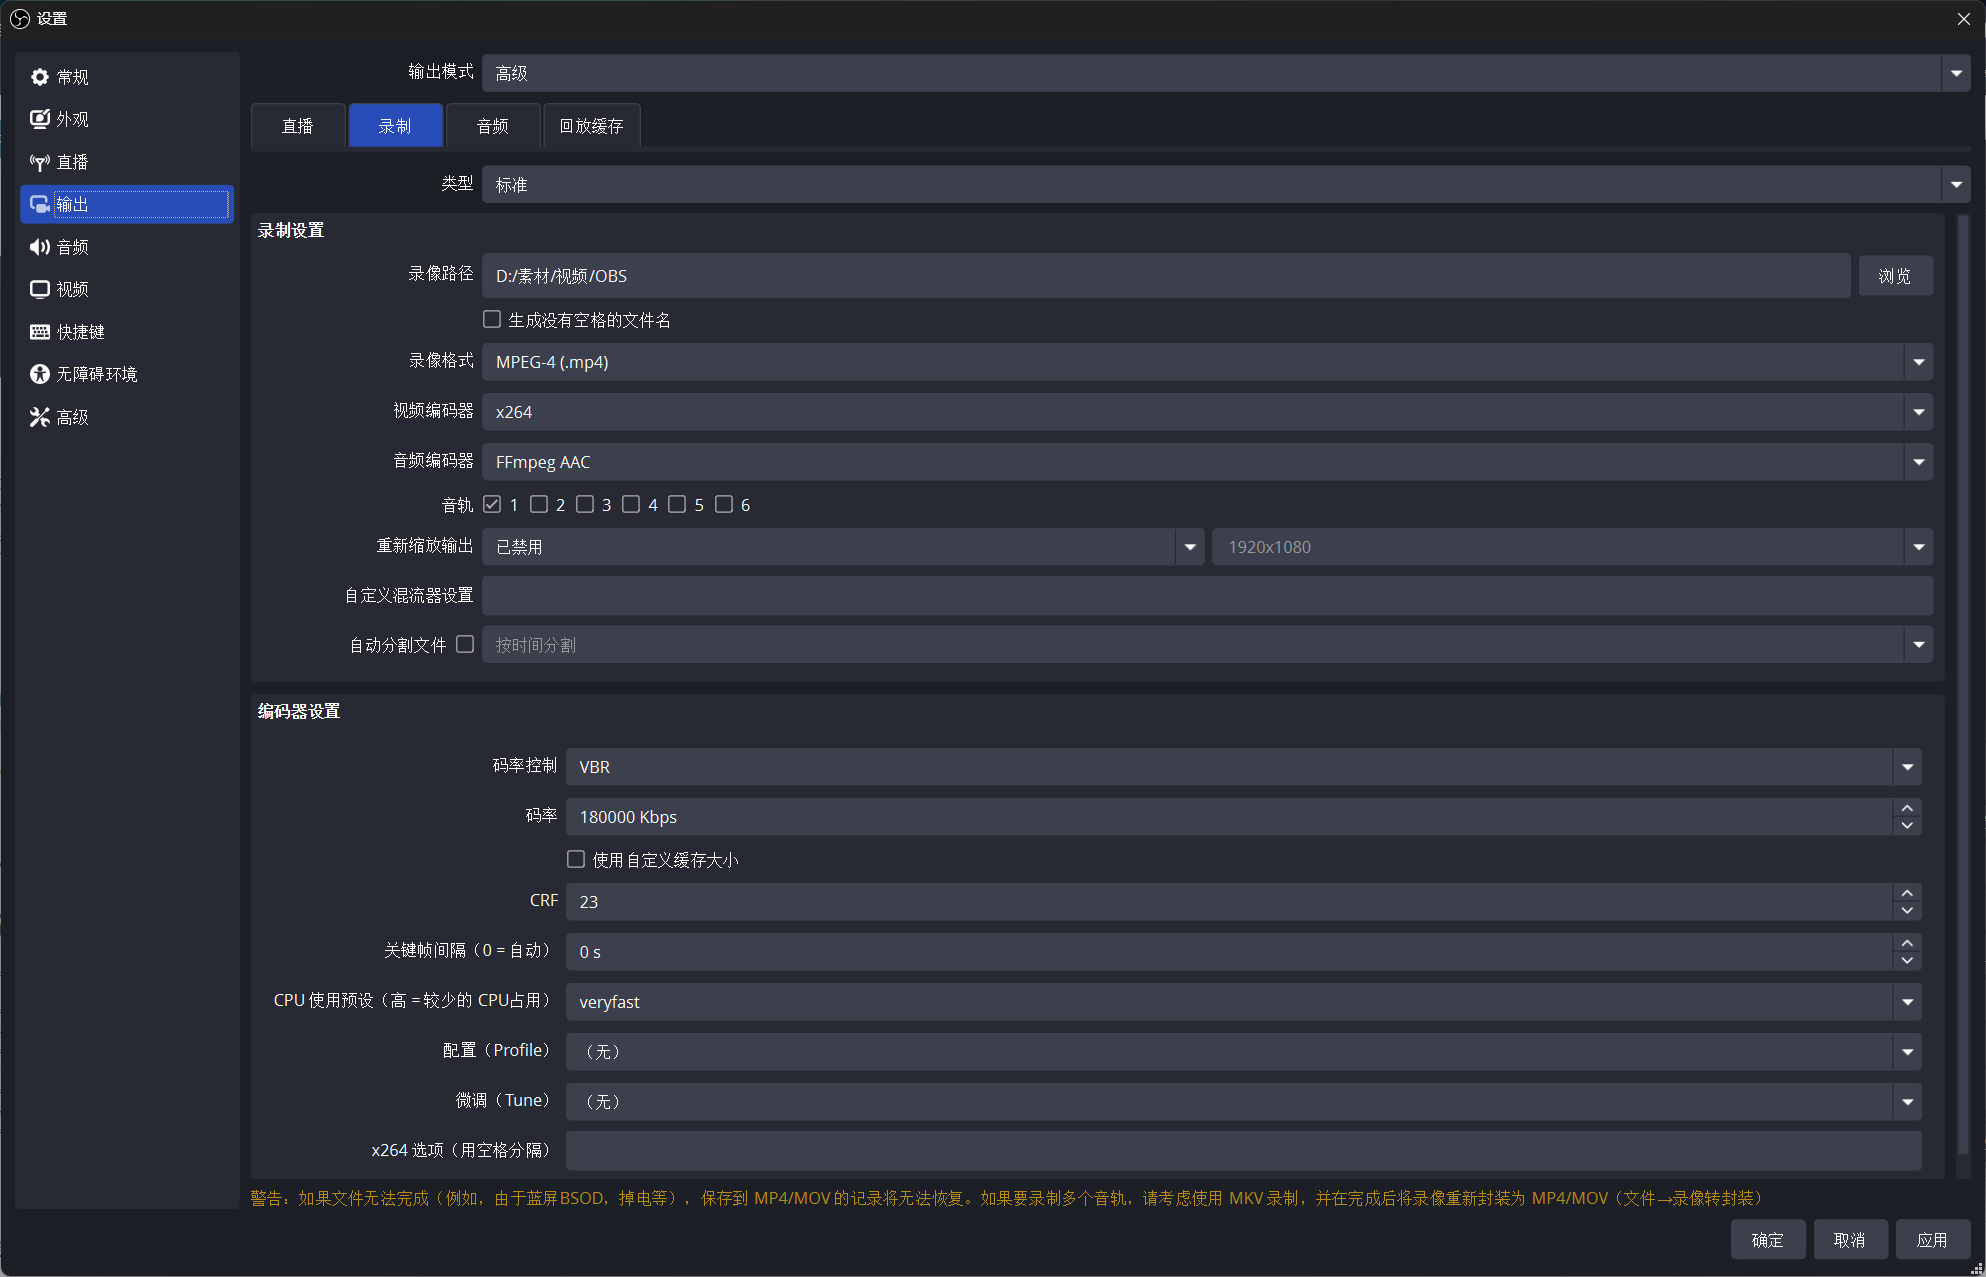Click the 高级 tools icon
This screenshot has height=1277, width=1986.
click(x=40, y=417)
